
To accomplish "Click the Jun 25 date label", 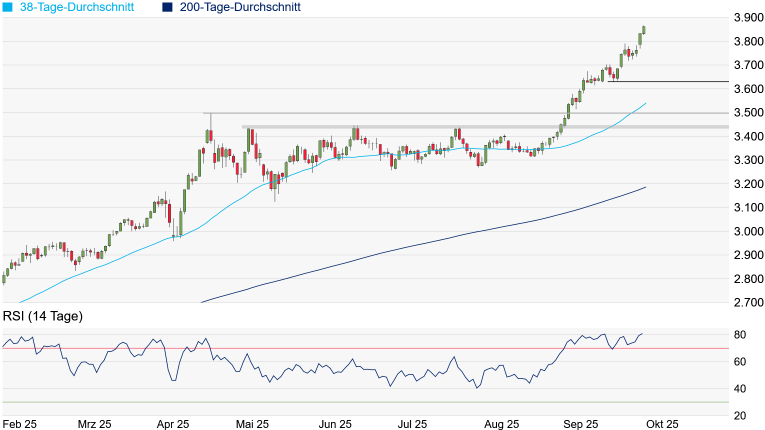I will tap(335, 424).
